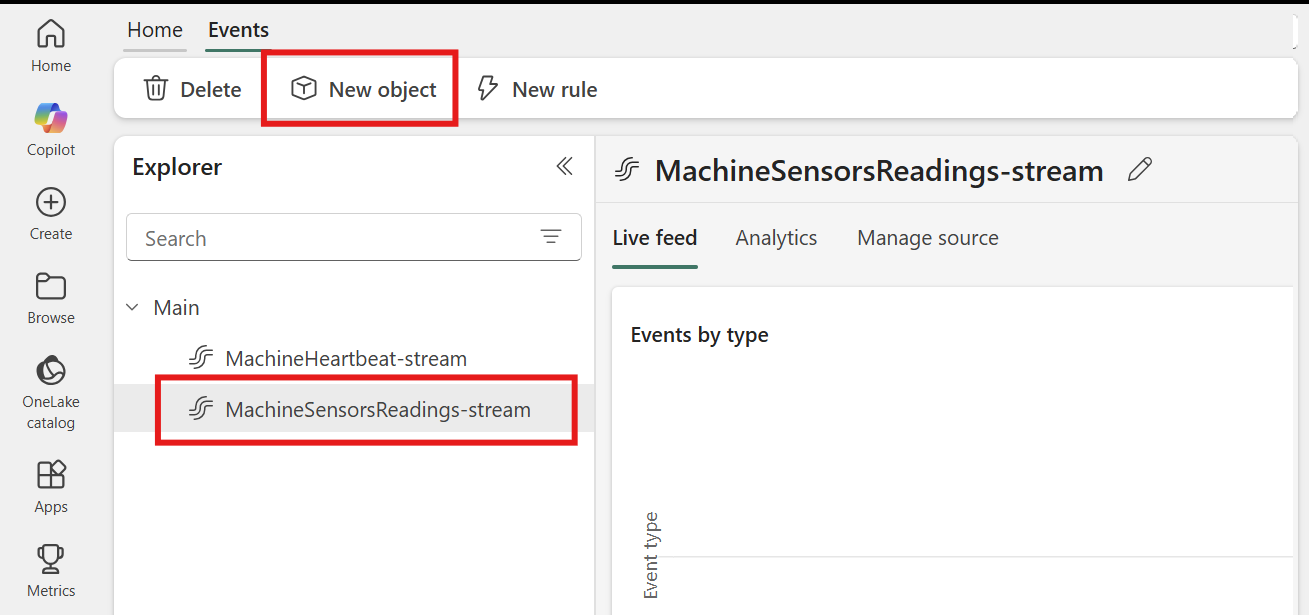Click the Events by type heading
The image size is (1309, 615).
point(700,335)
